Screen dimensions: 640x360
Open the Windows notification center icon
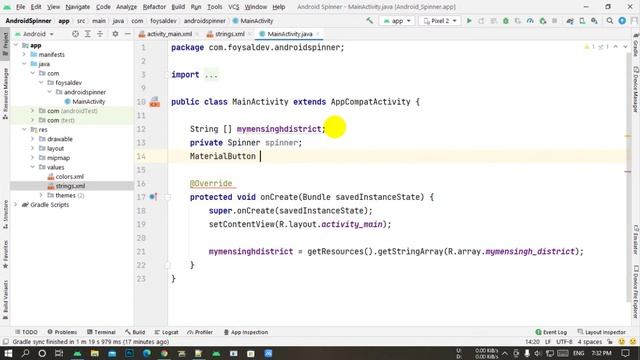tap(625, 353)
